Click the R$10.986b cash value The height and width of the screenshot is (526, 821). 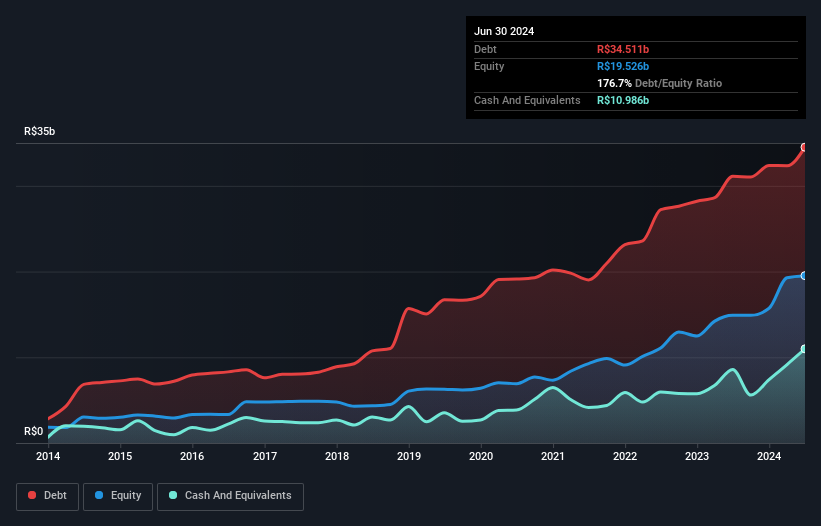[623, 100]
